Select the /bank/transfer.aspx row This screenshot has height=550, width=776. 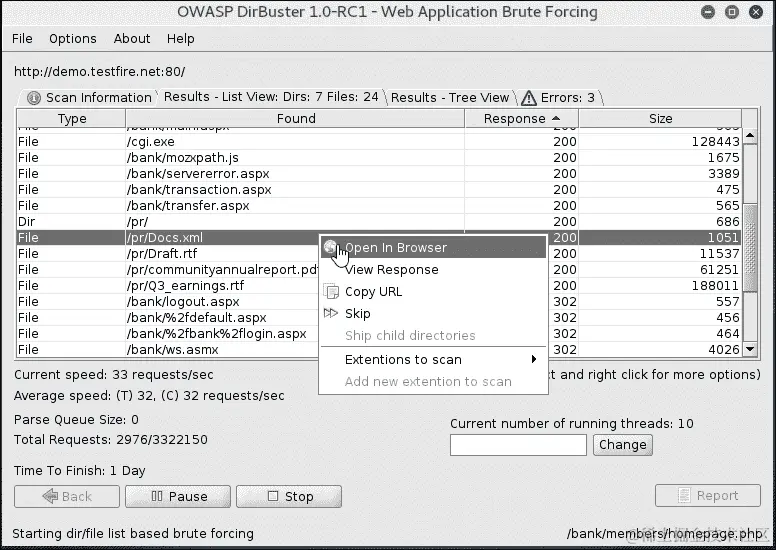coord(379,205)
